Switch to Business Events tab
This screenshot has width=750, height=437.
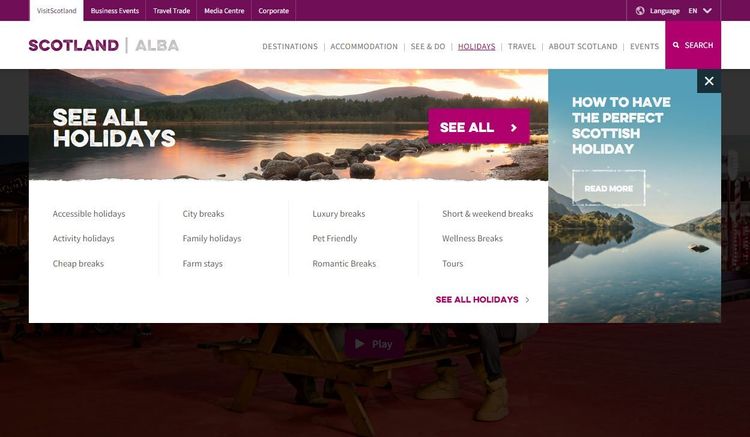coord(115,11)
